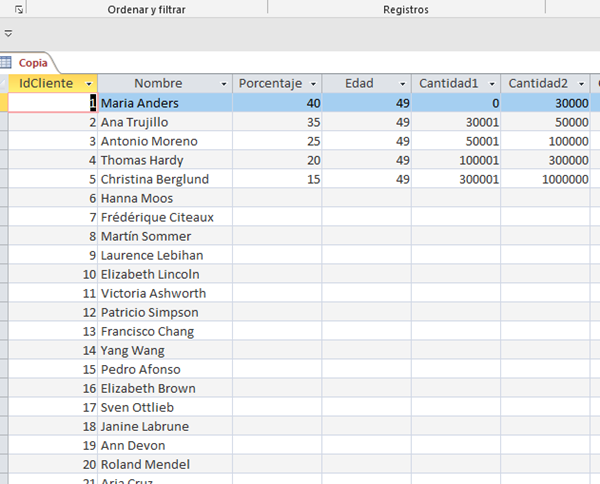The image size is (600, 484).
Task: Click Cantidad1 value 0 for Maria Anders
Action: pyautogui.click(x=456, y=103)
